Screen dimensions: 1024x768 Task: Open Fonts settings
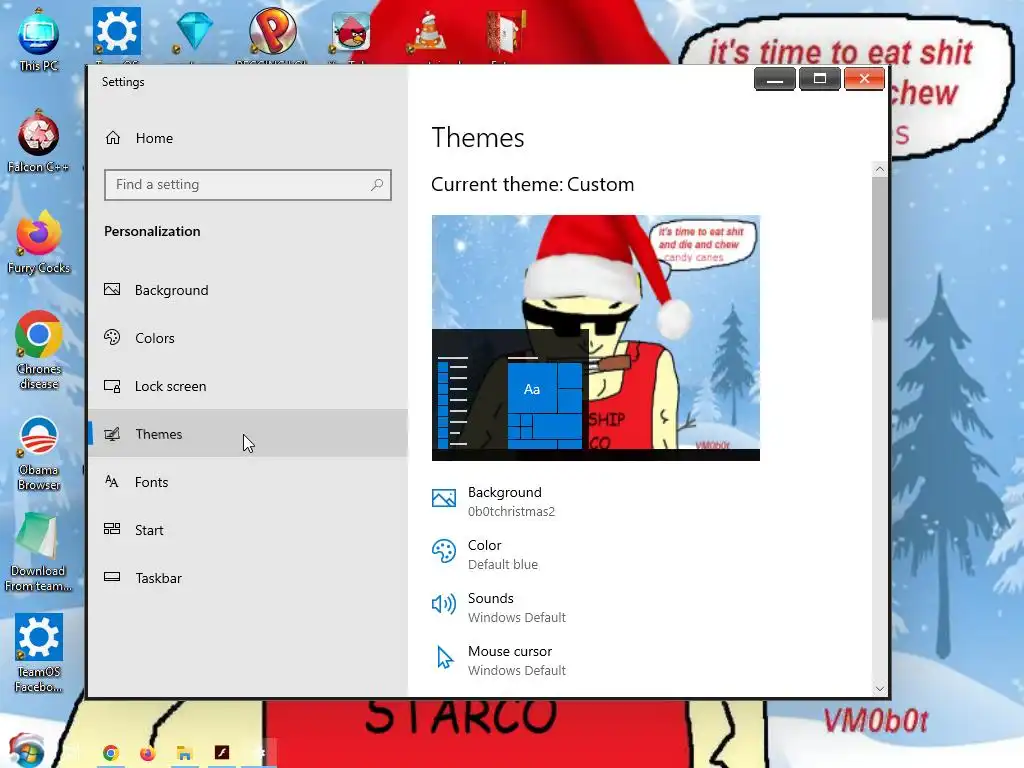pyautogui.click(x=248, y=482)
